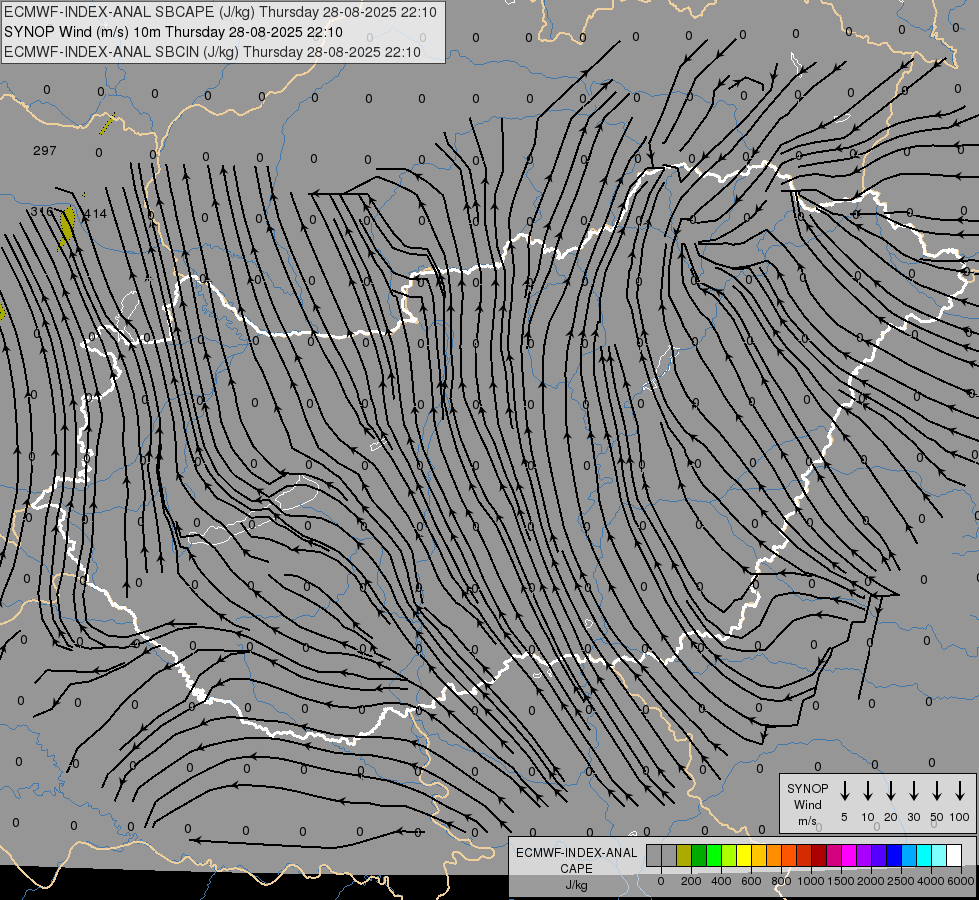Image resolution: width=979 pixels, height=900 pixels.
Task: Select the 400 tick label on CAPE scale
Action: click(721, 881)
